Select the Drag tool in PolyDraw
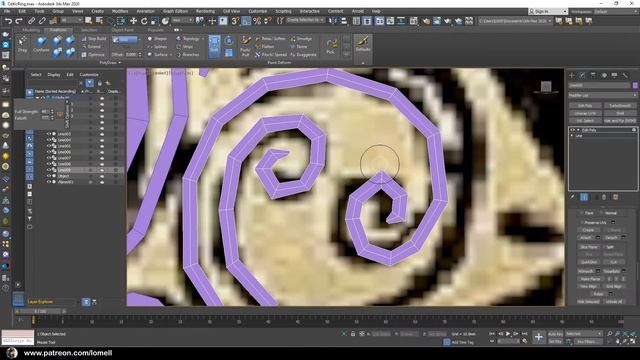The width and height of the screenshot is (640, 360). point(22,44)
